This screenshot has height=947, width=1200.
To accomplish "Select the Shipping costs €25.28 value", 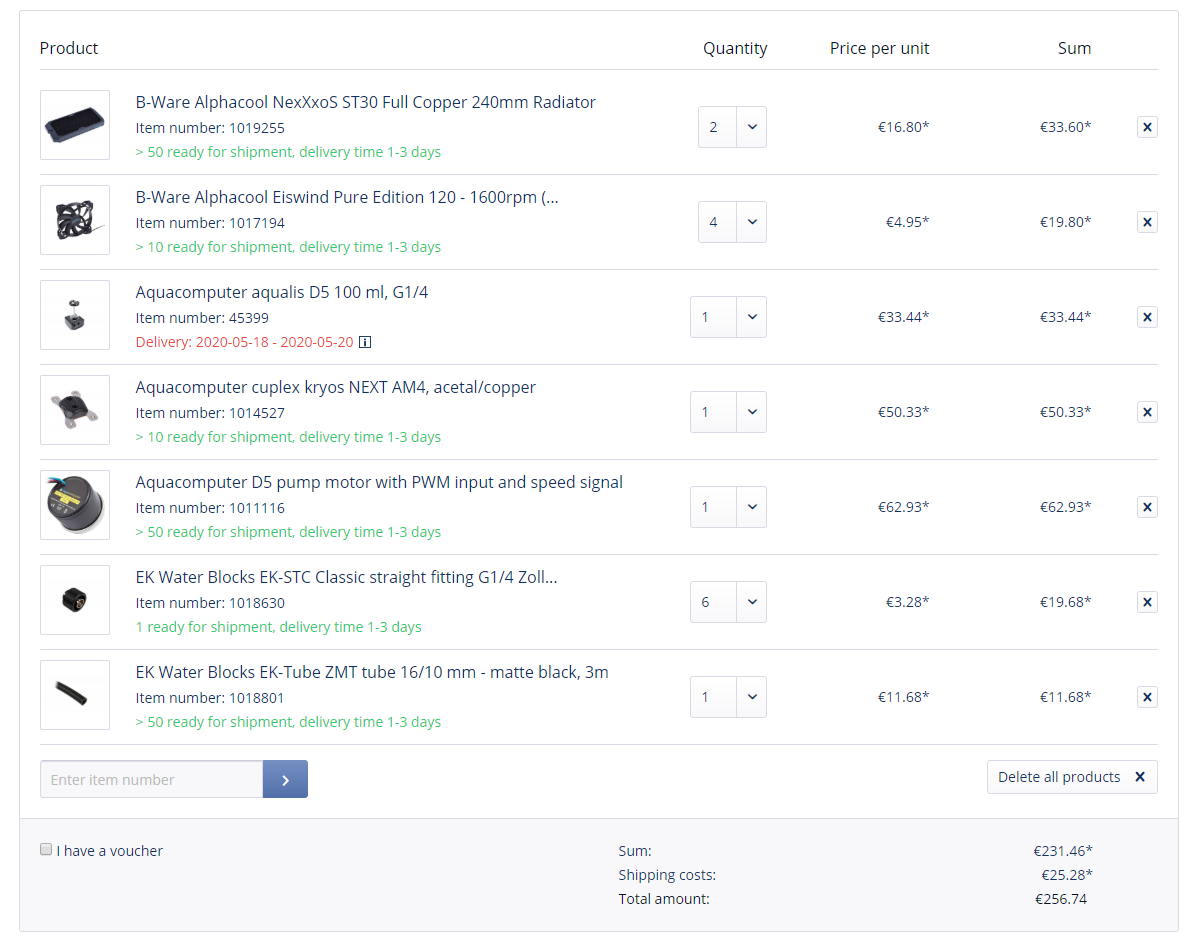I will 1067,875.
